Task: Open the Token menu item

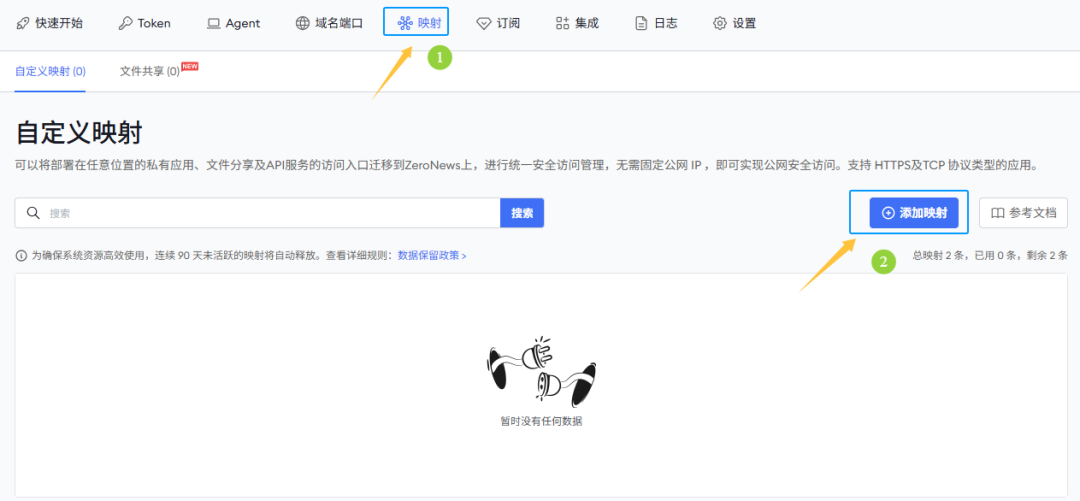Action: 153,23
